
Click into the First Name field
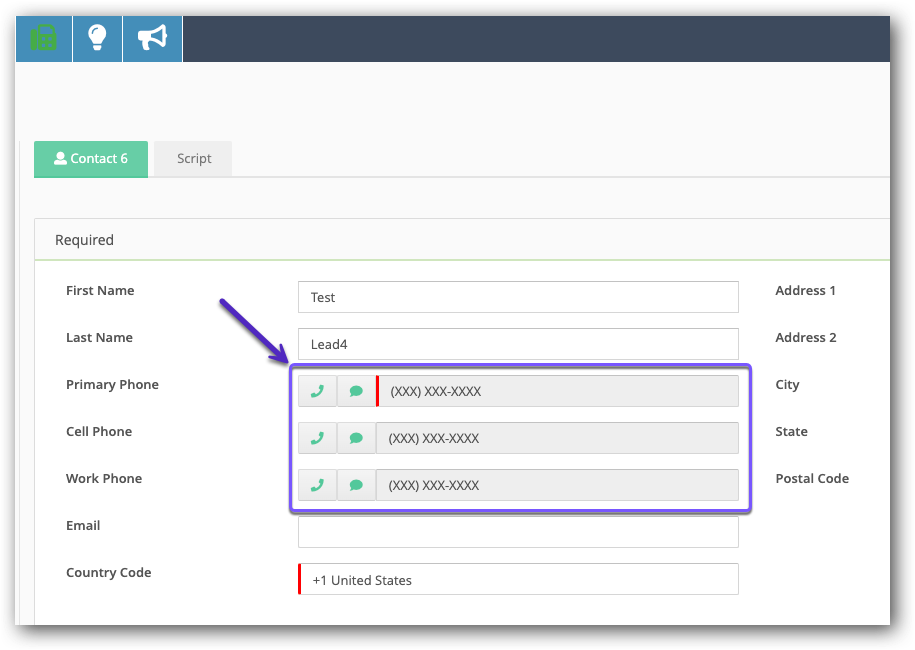tap(518, 297)
